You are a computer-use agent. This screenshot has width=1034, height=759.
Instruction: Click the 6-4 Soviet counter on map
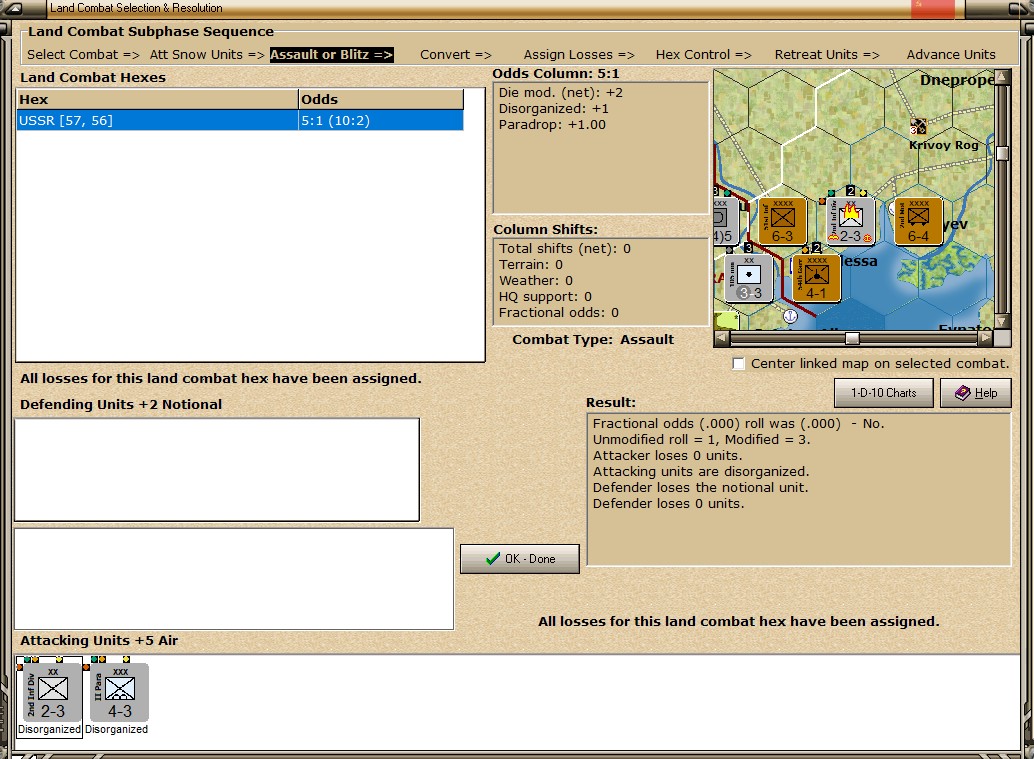(918, 221)
